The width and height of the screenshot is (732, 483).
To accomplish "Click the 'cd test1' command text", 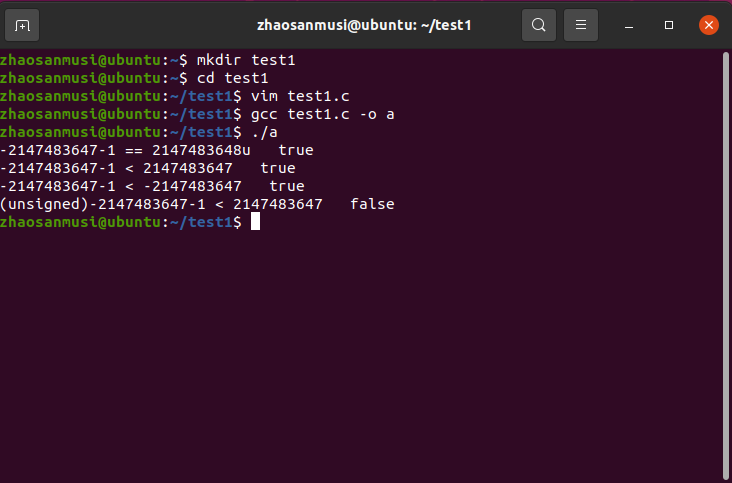I will 232,78.
